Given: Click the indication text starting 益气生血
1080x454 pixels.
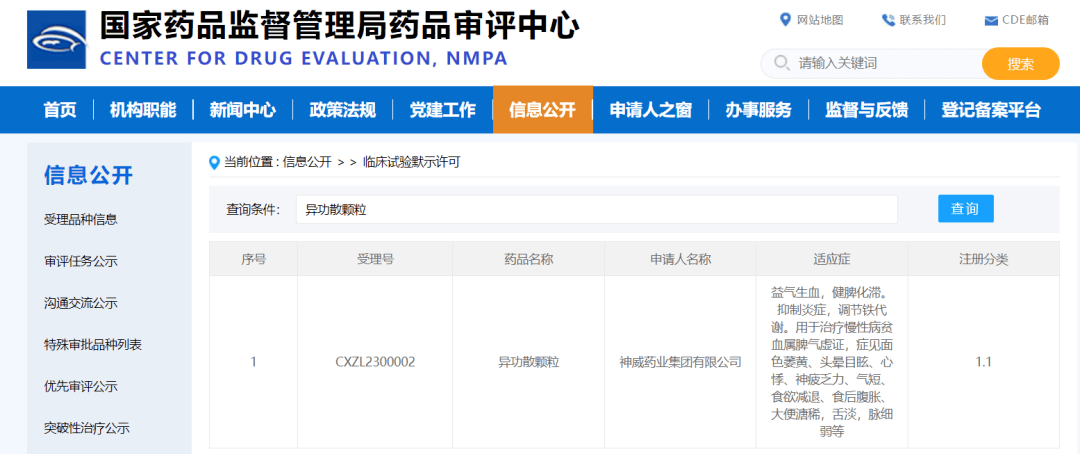Looking at the screenshot, I should [832, 362].
